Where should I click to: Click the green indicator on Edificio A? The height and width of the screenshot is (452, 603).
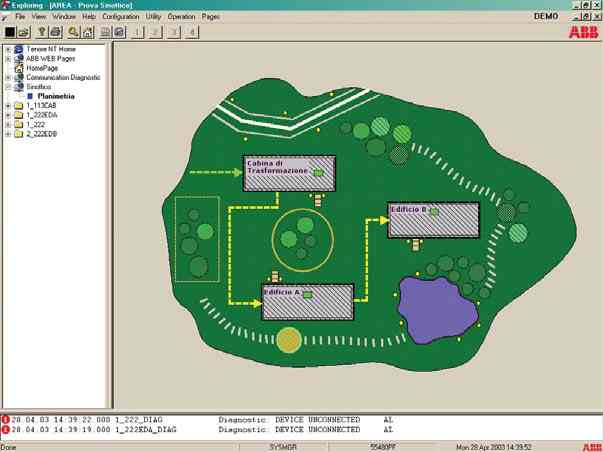pyautogui.click(x=308, y=295)
